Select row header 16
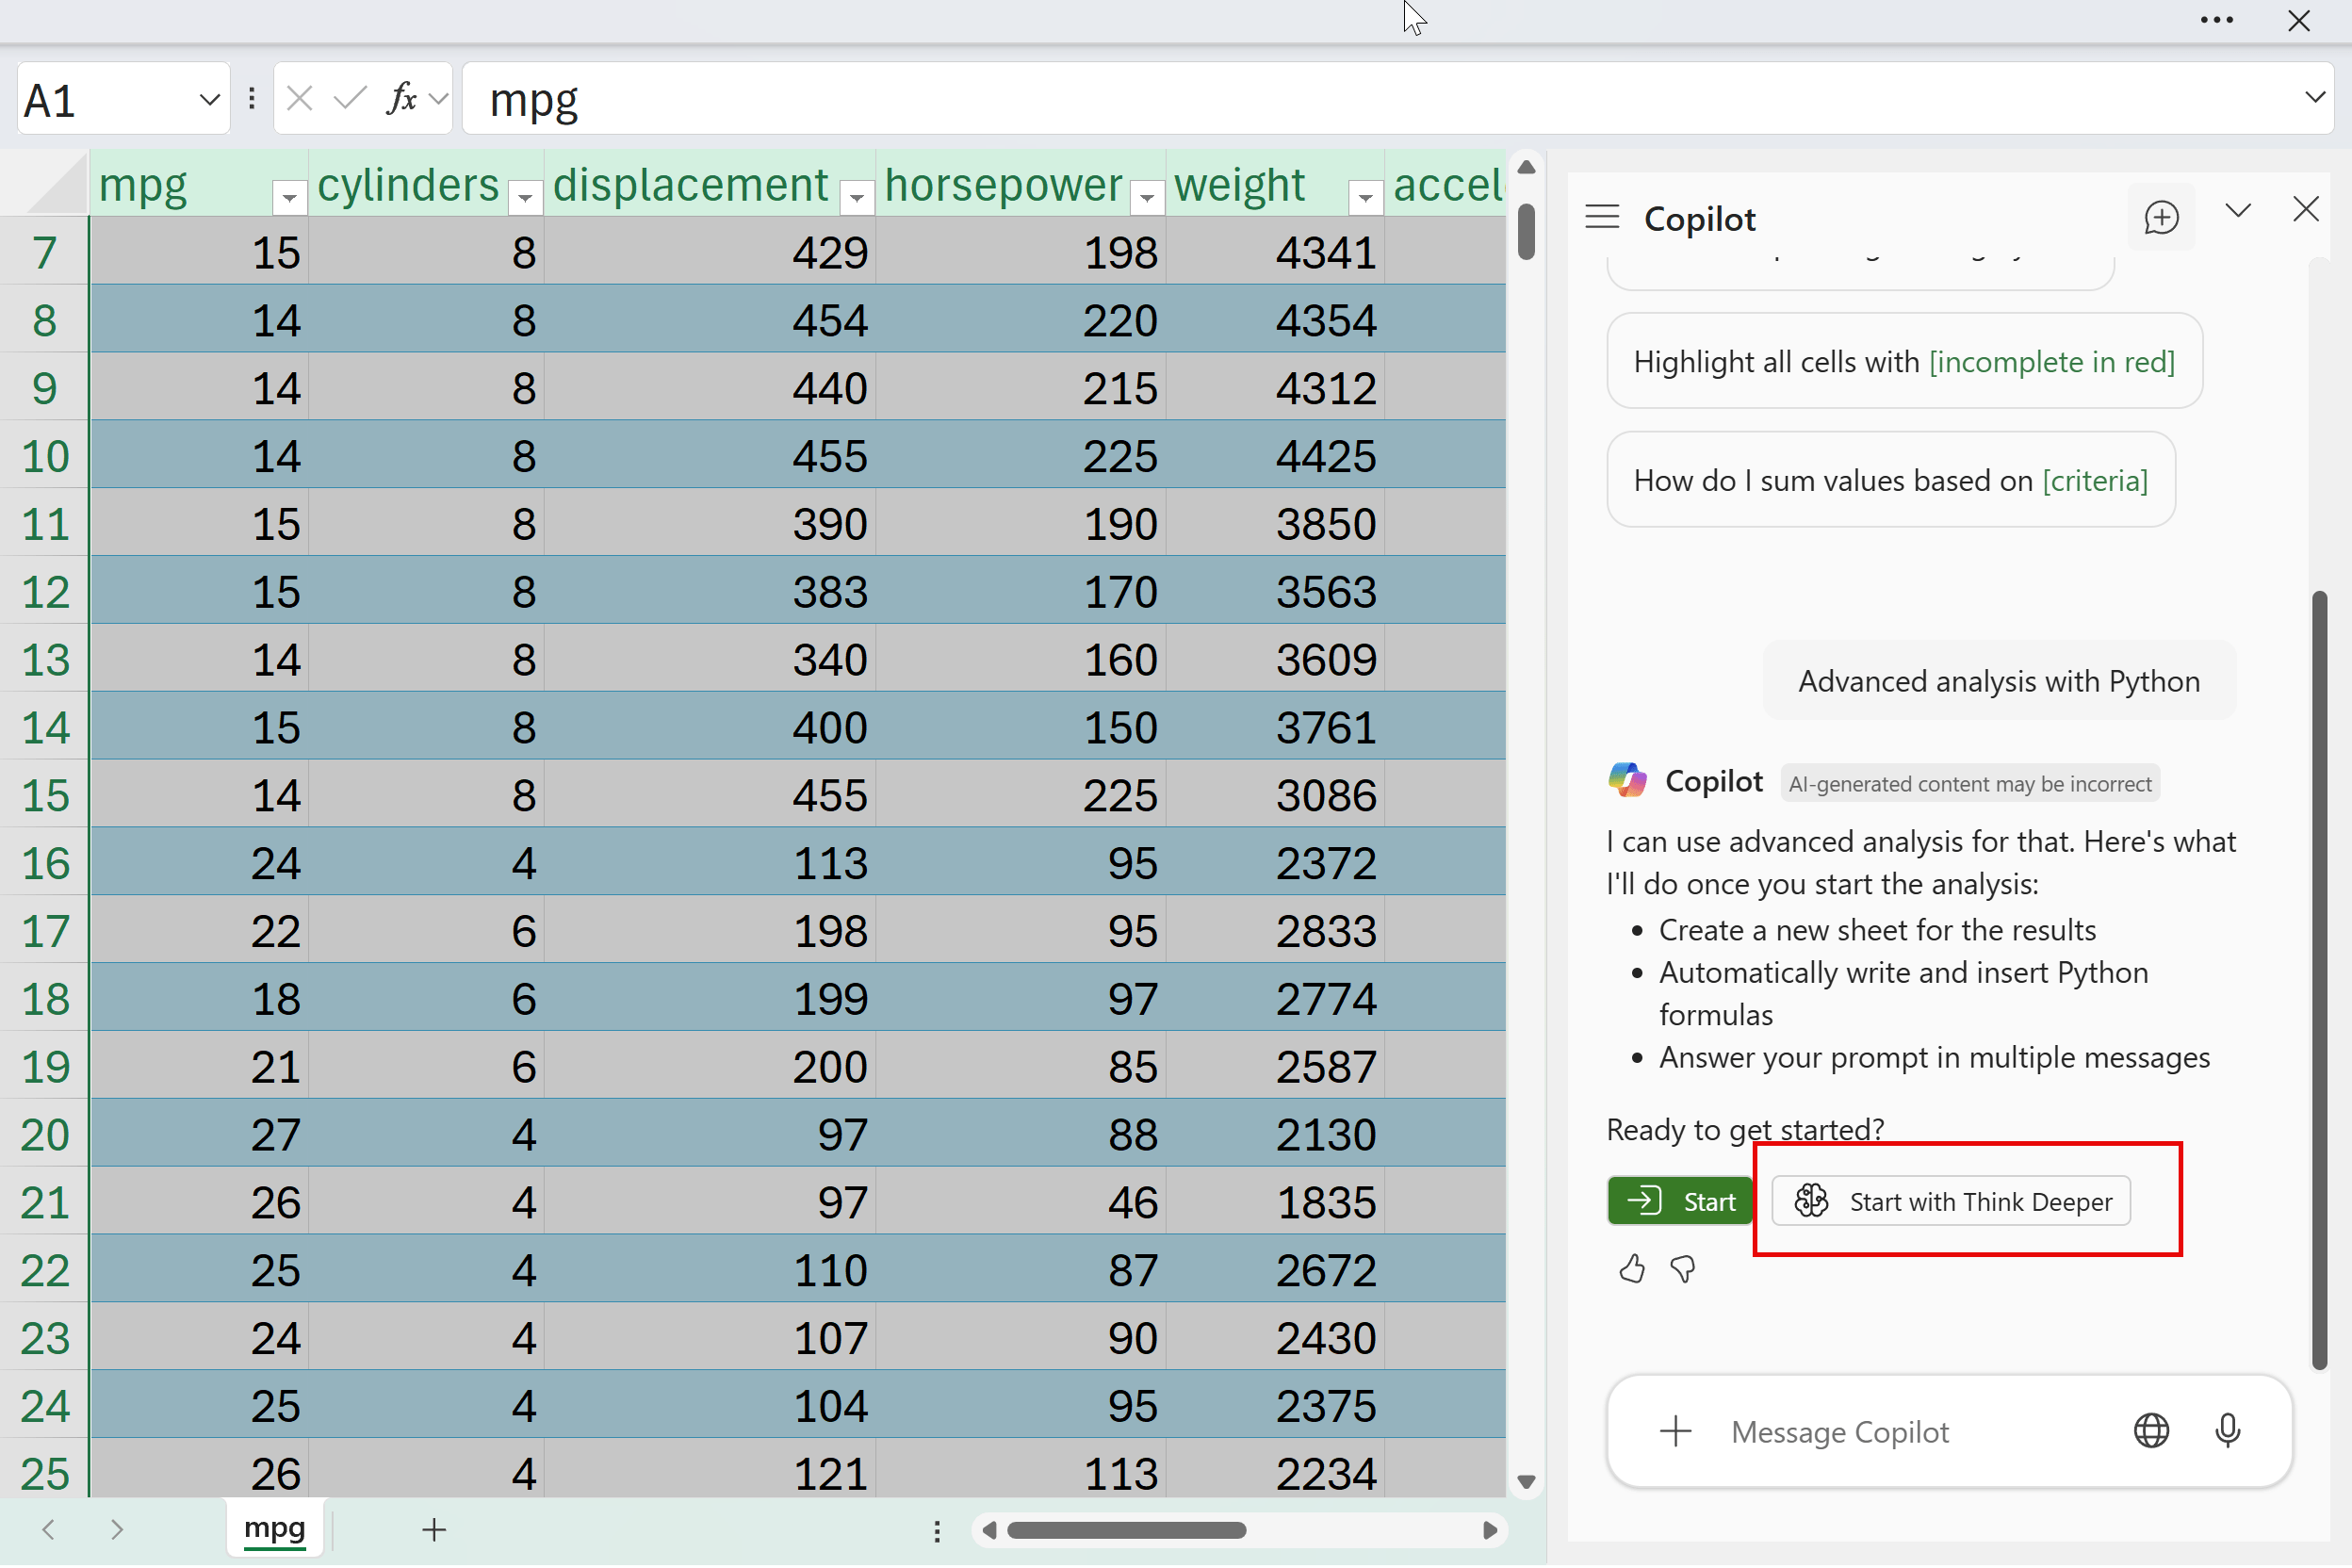The height and width of the screenshot is (1568, 2352). pyautogui.click(x=44, y=863)
